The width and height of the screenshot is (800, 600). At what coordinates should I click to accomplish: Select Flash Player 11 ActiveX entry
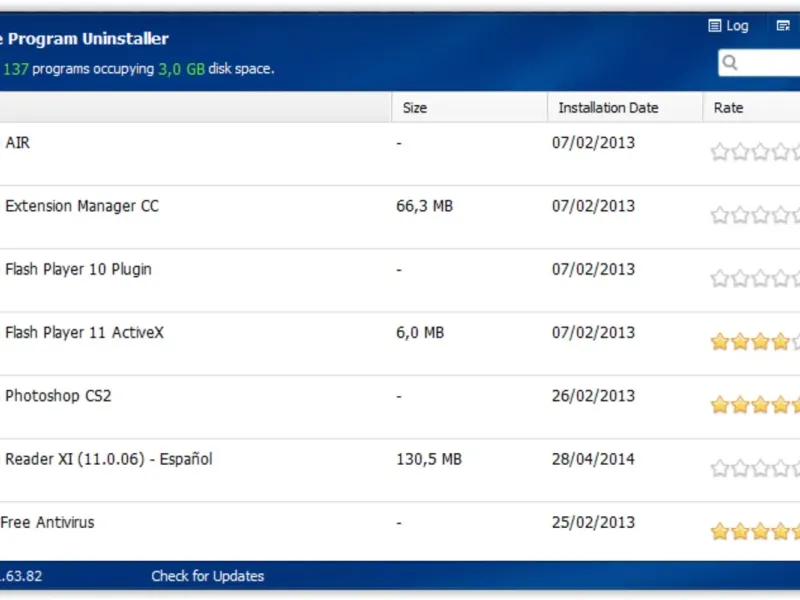point(400,344)
